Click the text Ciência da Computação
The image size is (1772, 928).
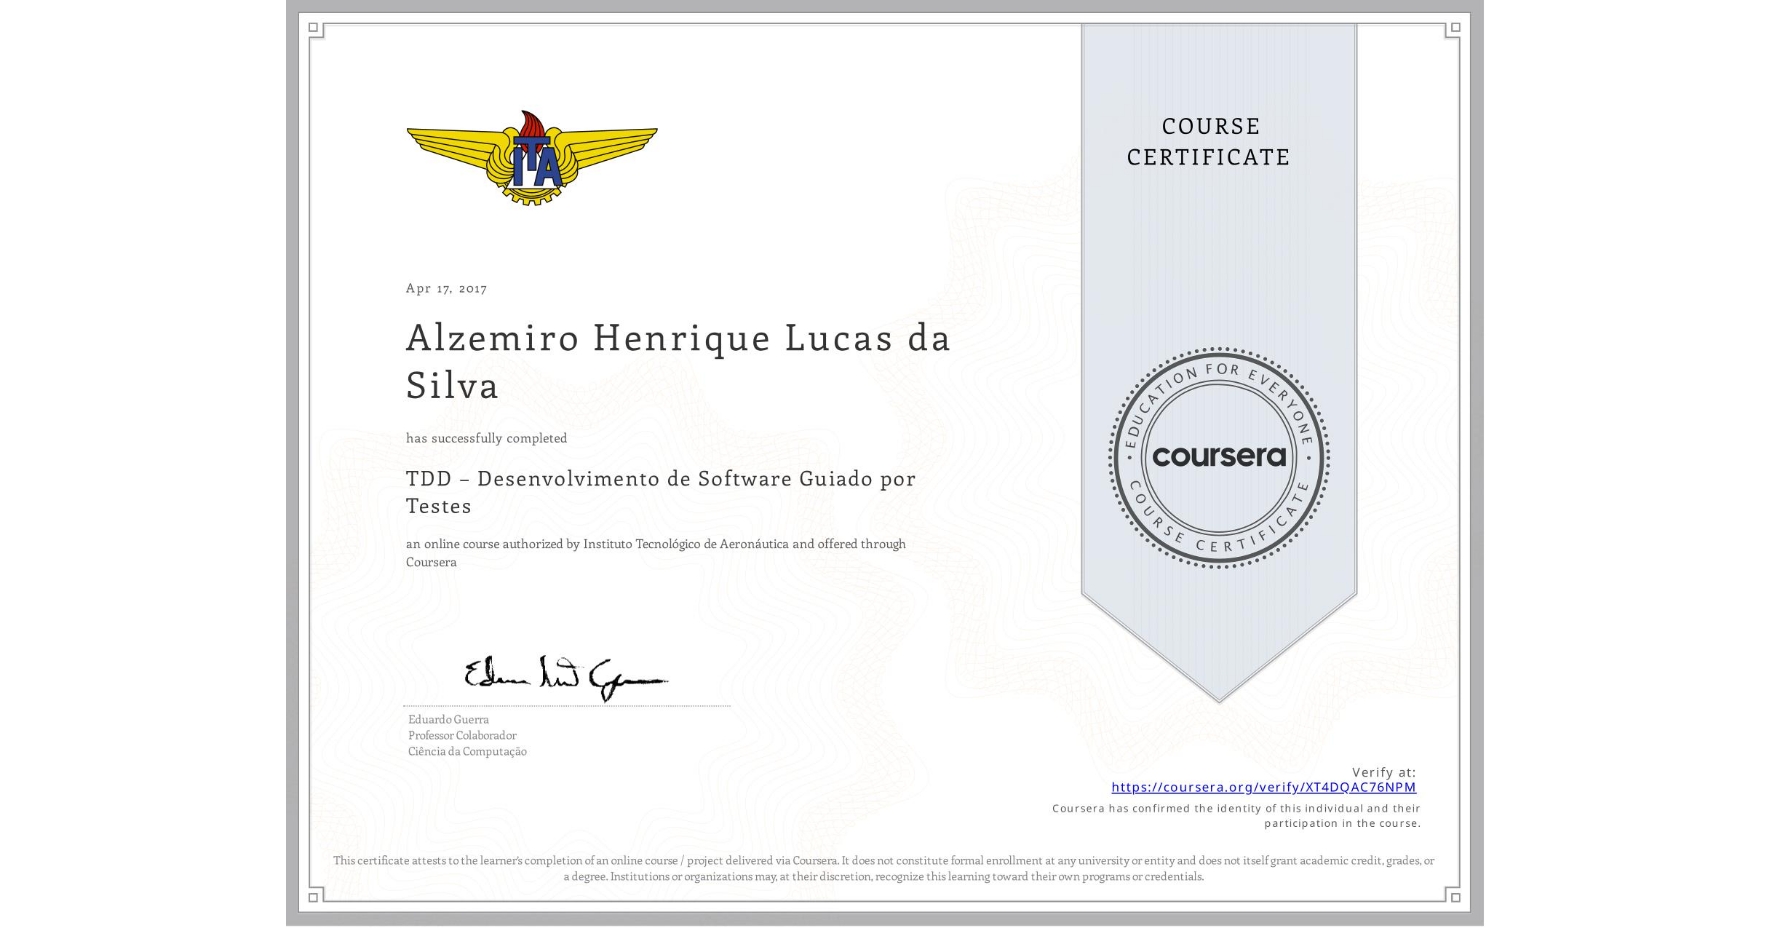pos(467,751)
